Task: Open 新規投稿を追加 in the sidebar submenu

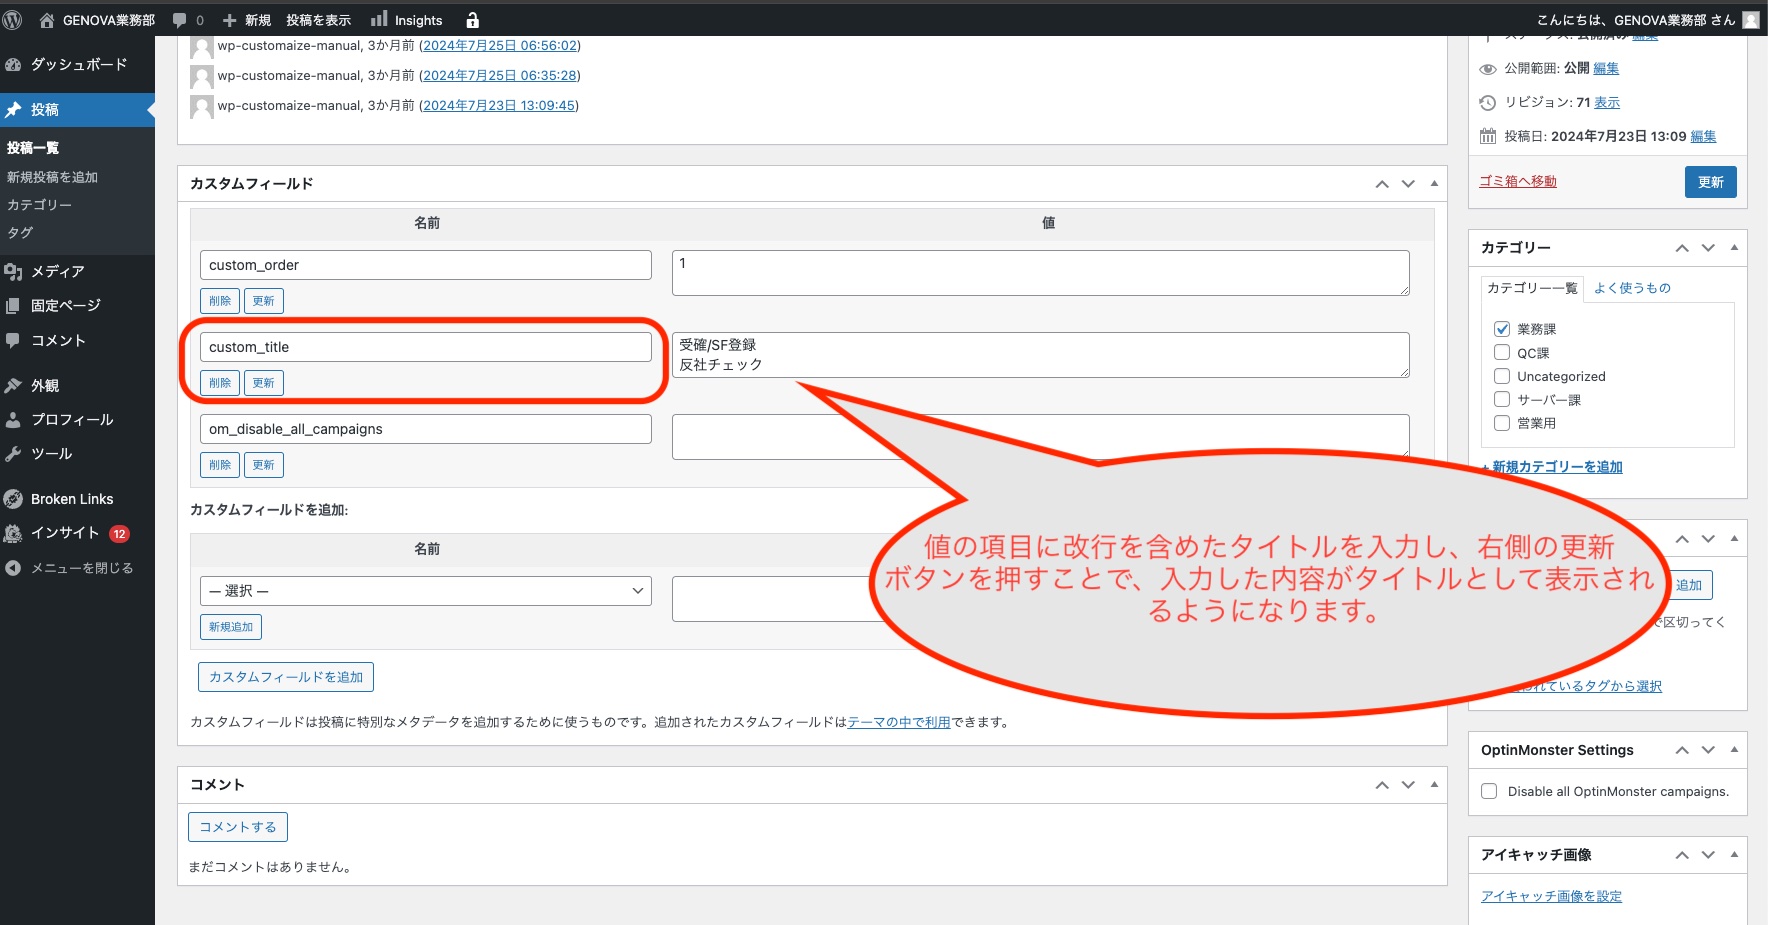Action: [52, 177]
